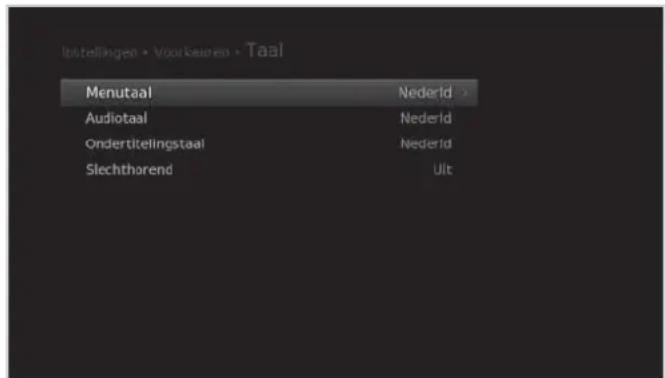Go back to Instellingen in the breadcrumb
The width and height of the screenshot is (665, 378).
(x=100, y=52)
